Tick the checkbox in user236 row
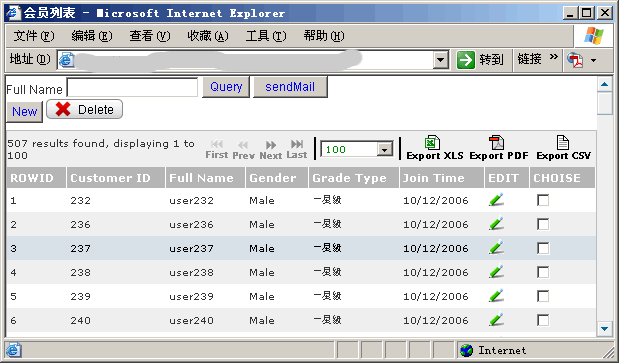The width and height of the screenshot is (619, 363). 543,224
